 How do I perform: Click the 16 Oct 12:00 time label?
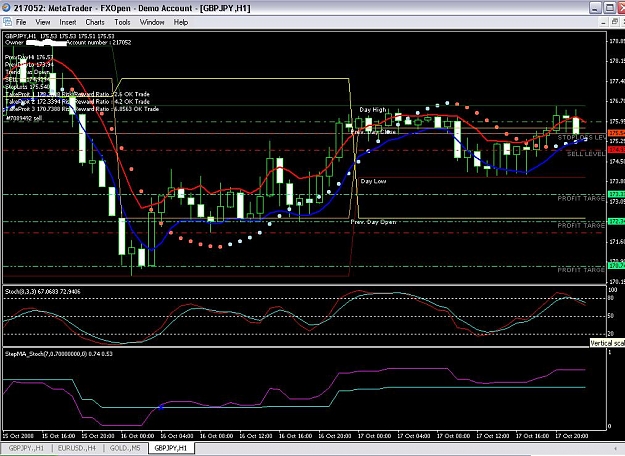256,436
